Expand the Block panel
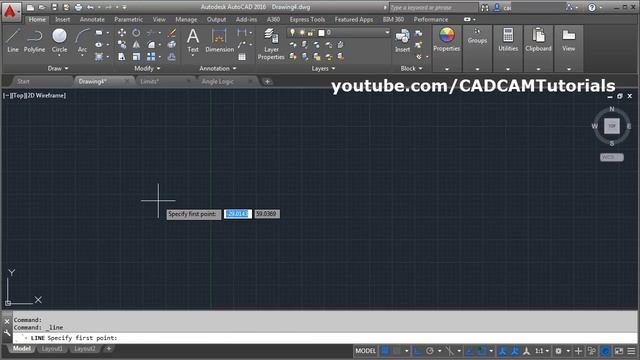This screenshot has width=640, height=360. pos(411,69)
